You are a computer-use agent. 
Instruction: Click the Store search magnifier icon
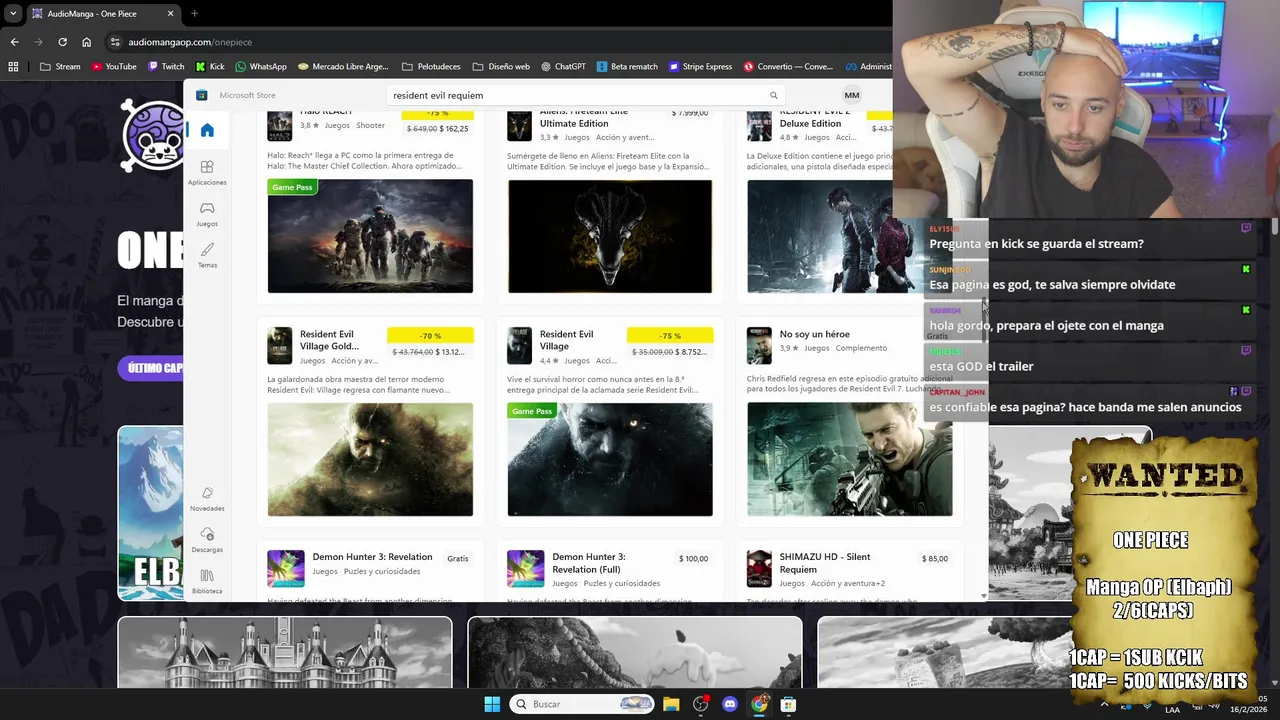(773, 95)
